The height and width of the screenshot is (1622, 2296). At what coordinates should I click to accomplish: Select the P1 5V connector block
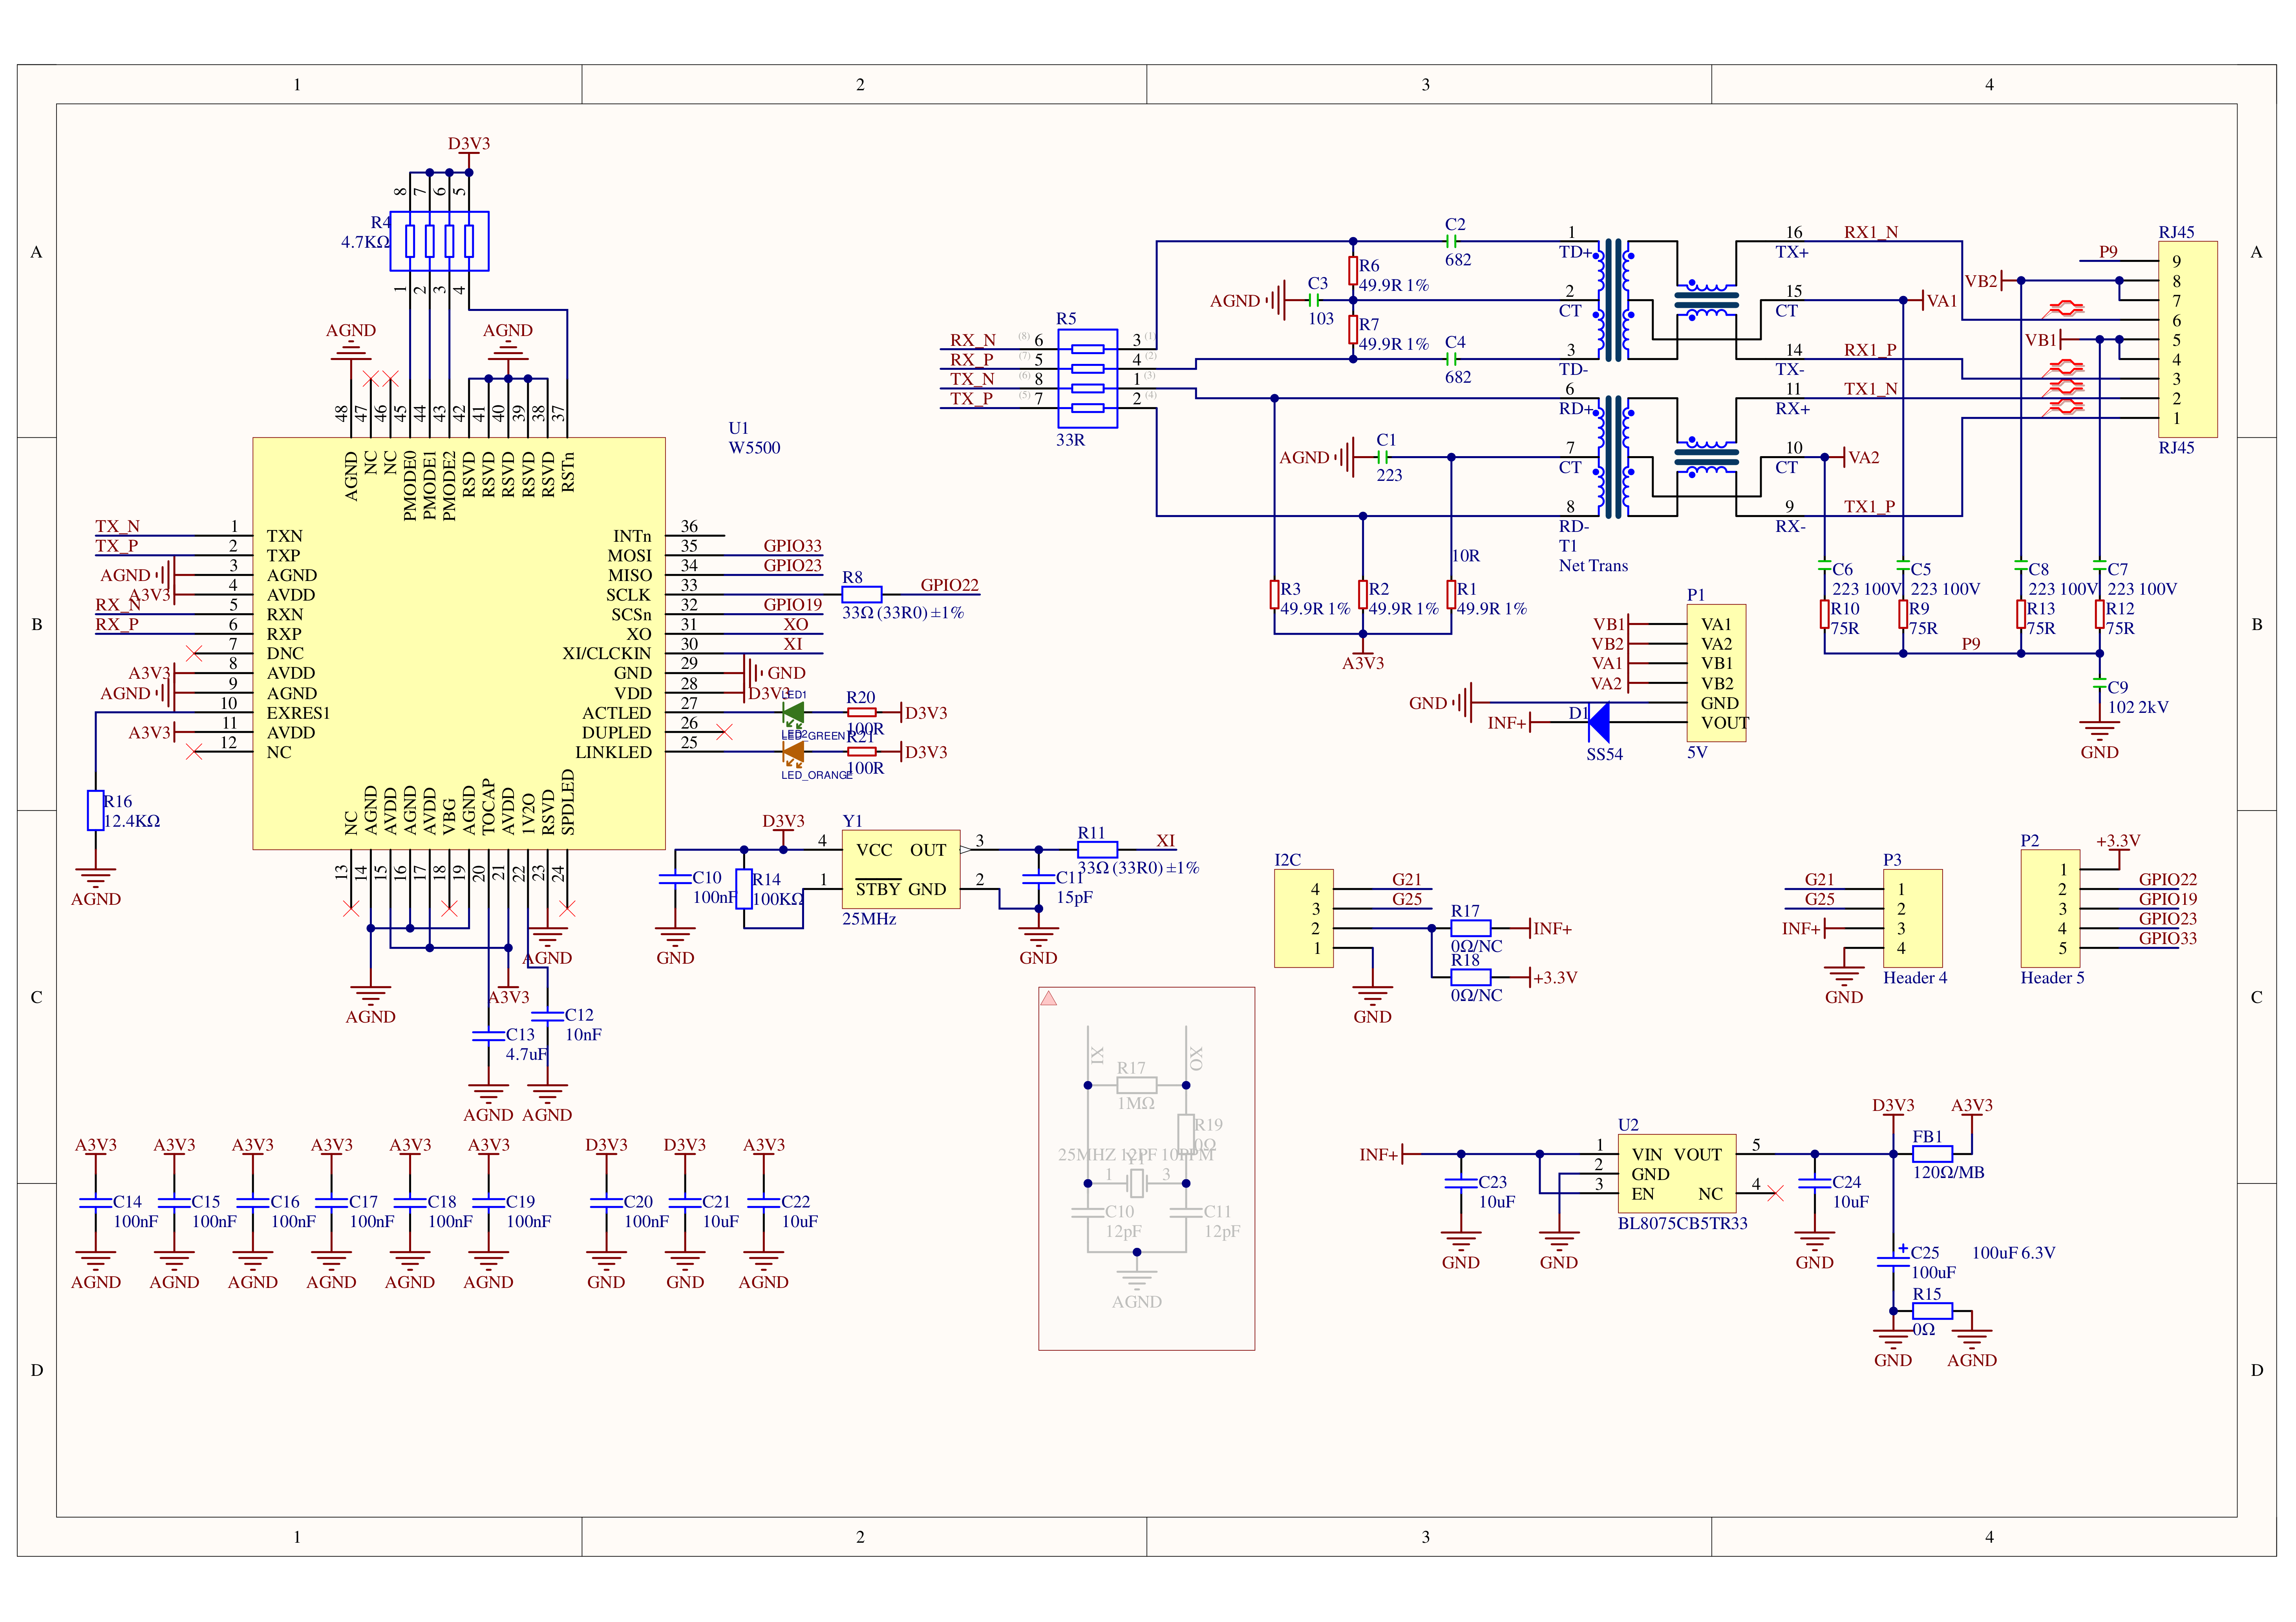click(x=1717, y=673)
